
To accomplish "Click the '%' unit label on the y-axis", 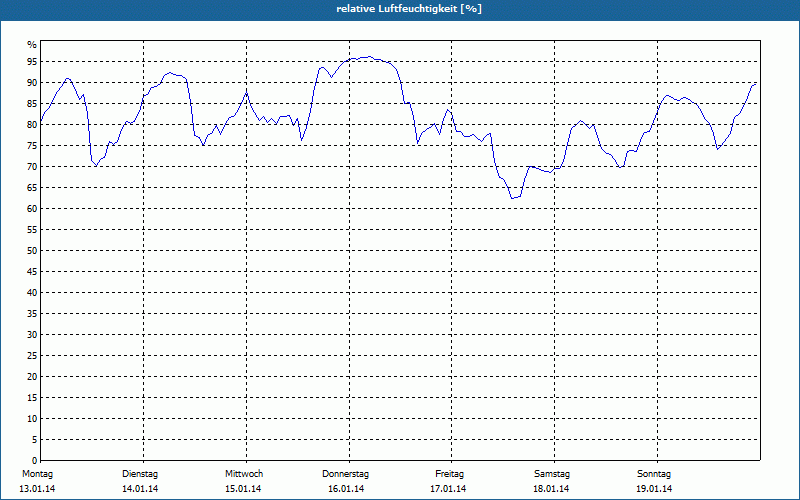I will coord(32,45).
